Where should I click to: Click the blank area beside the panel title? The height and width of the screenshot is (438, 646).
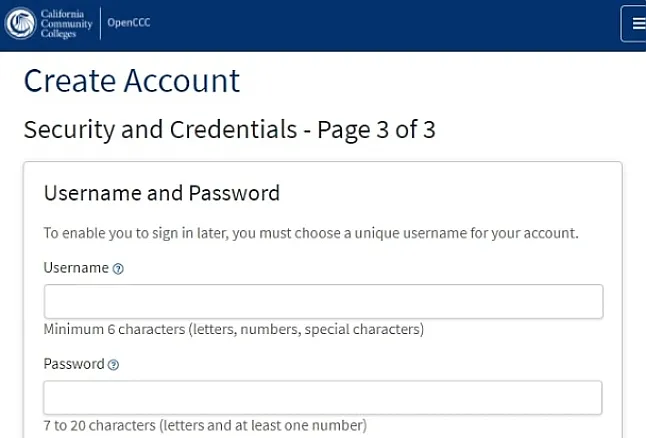coord(450,193)
